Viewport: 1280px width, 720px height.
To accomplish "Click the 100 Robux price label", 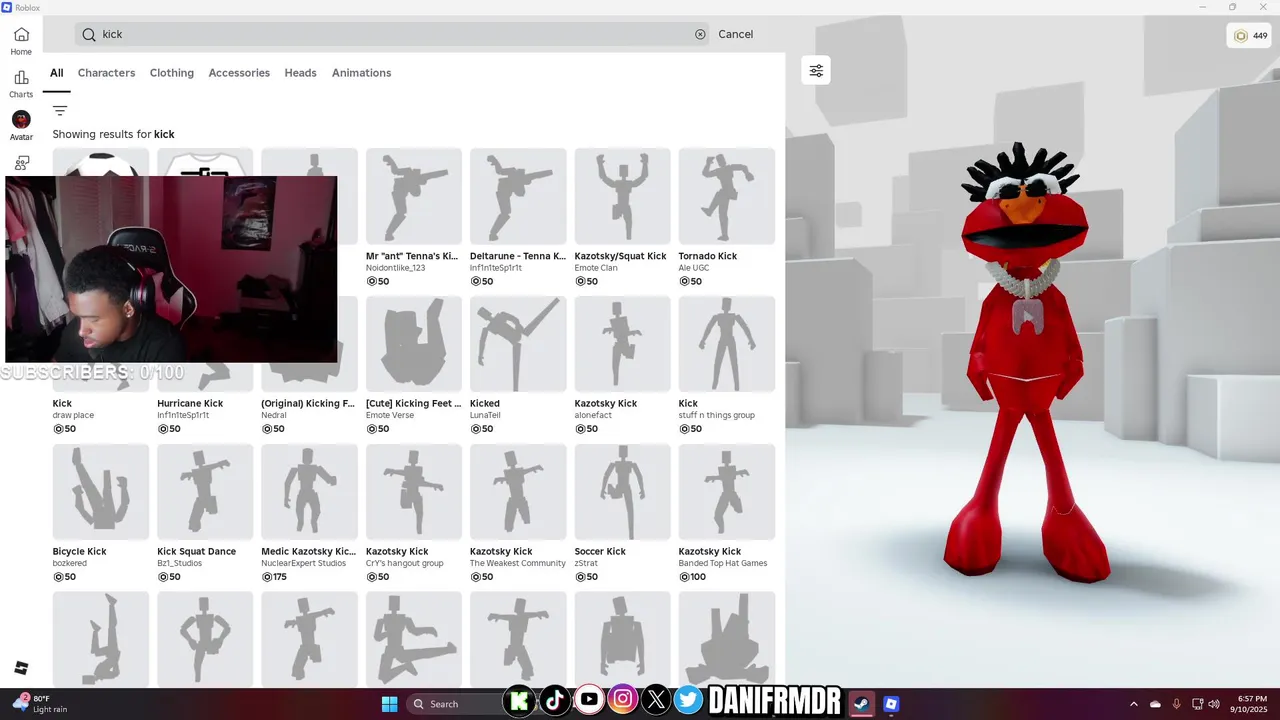I will (692, 577).
